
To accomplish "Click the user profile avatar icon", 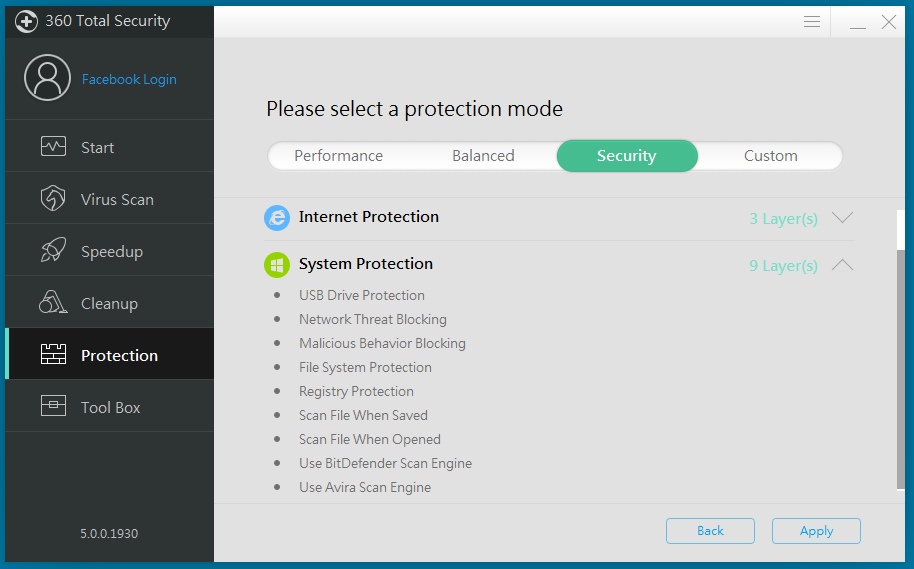I will coord(47,79).
